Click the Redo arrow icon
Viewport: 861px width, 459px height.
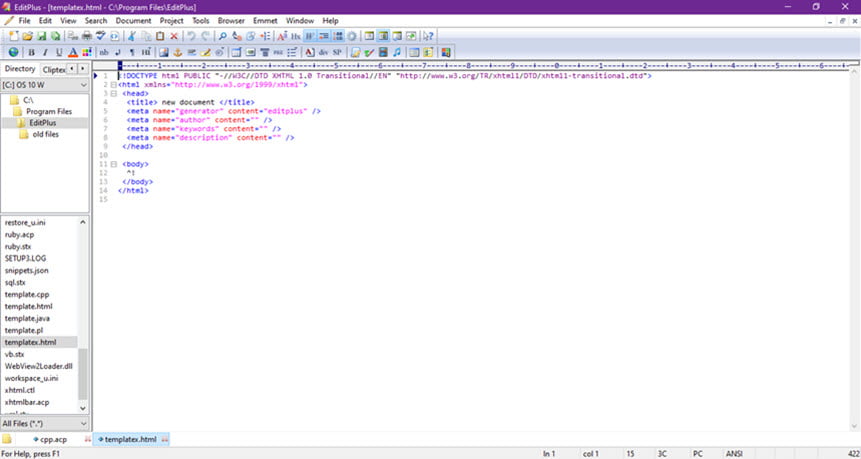(x=205, y=36)
